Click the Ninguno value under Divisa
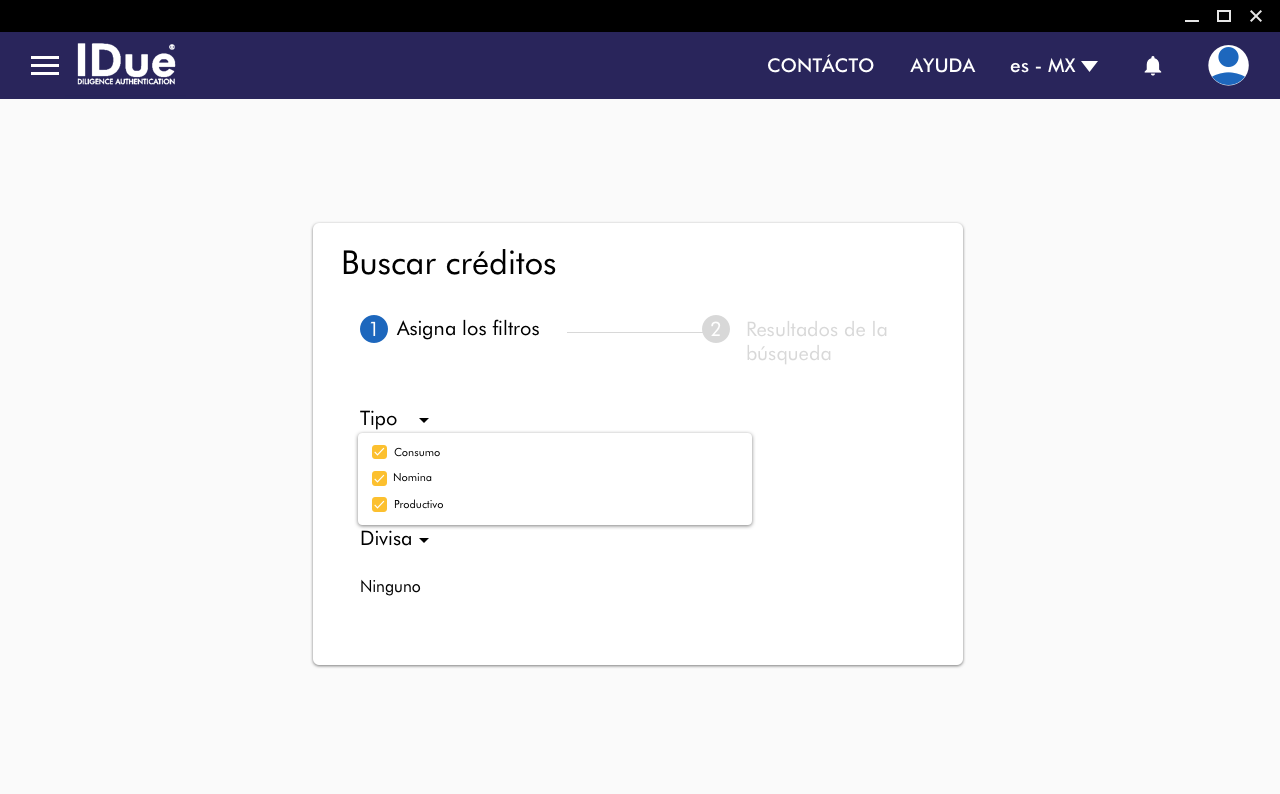The width and height of the screenshot is (1280, 794). pyautogui.click(x=390, y=587)
